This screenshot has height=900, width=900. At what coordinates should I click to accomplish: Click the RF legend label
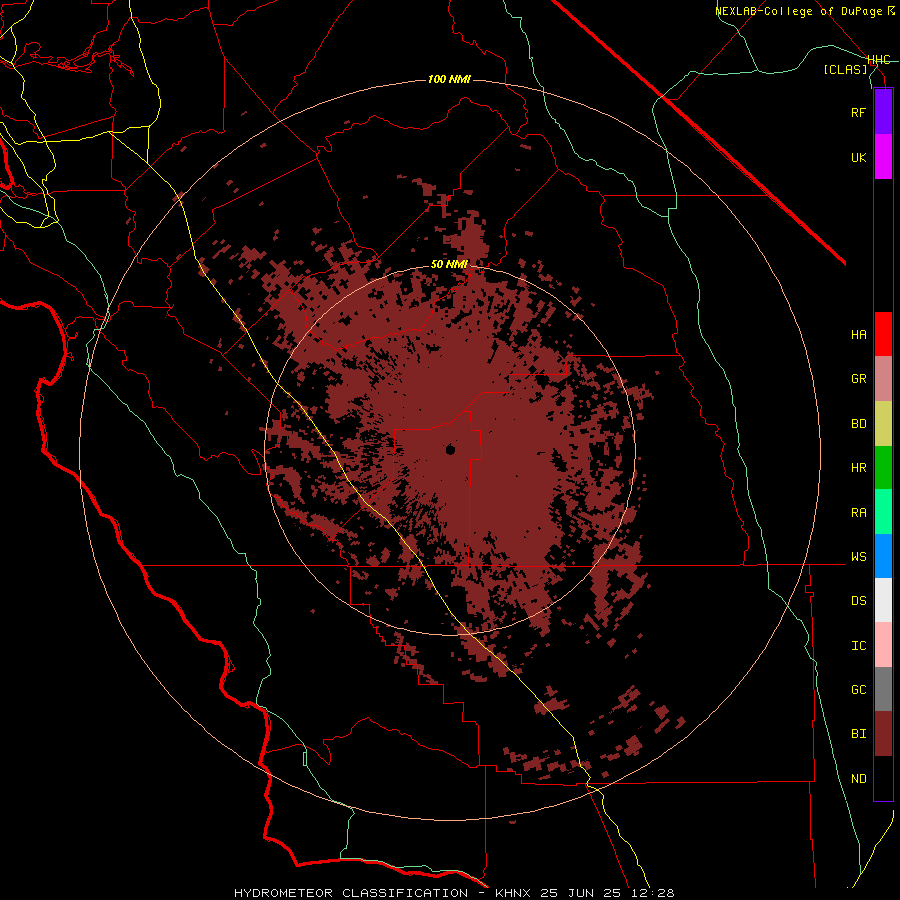(858, 112)
